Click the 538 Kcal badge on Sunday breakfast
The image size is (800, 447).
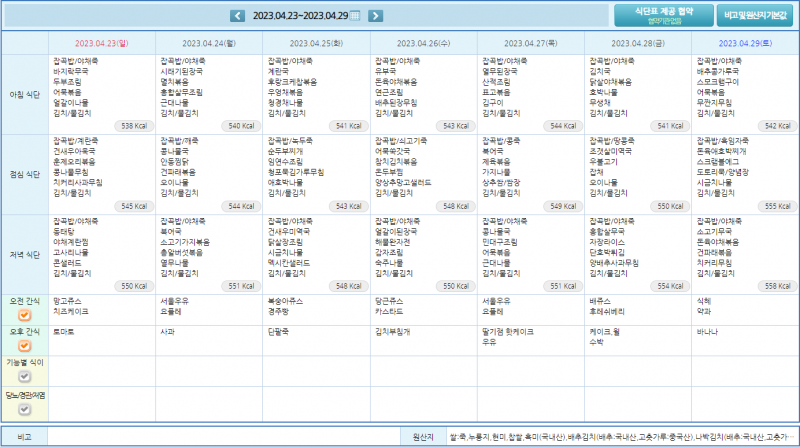pyautogui.click(x=134, y=126)
